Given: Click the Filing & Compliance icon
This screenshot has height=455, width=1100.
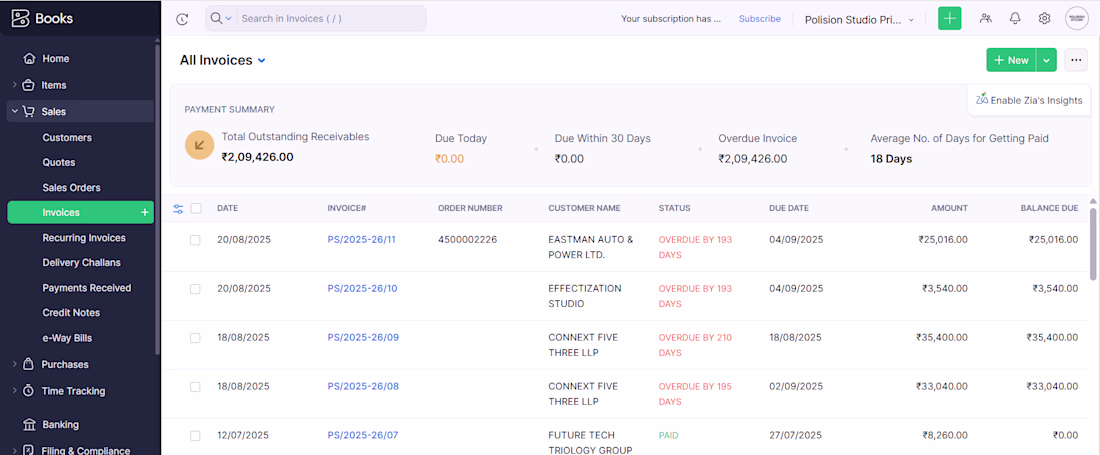Looking at the screenshot, I should [x=29, y=451].
